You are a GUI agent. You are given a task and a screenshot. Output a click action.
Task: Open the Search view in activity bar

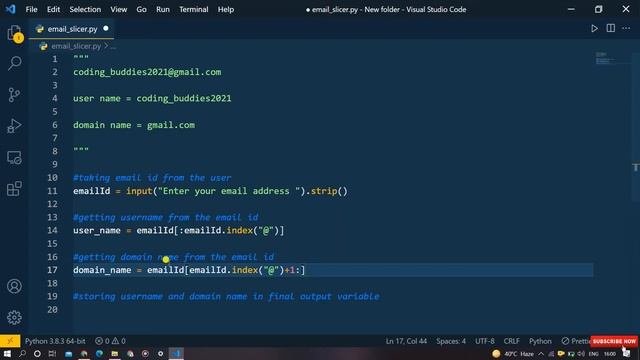14,63
